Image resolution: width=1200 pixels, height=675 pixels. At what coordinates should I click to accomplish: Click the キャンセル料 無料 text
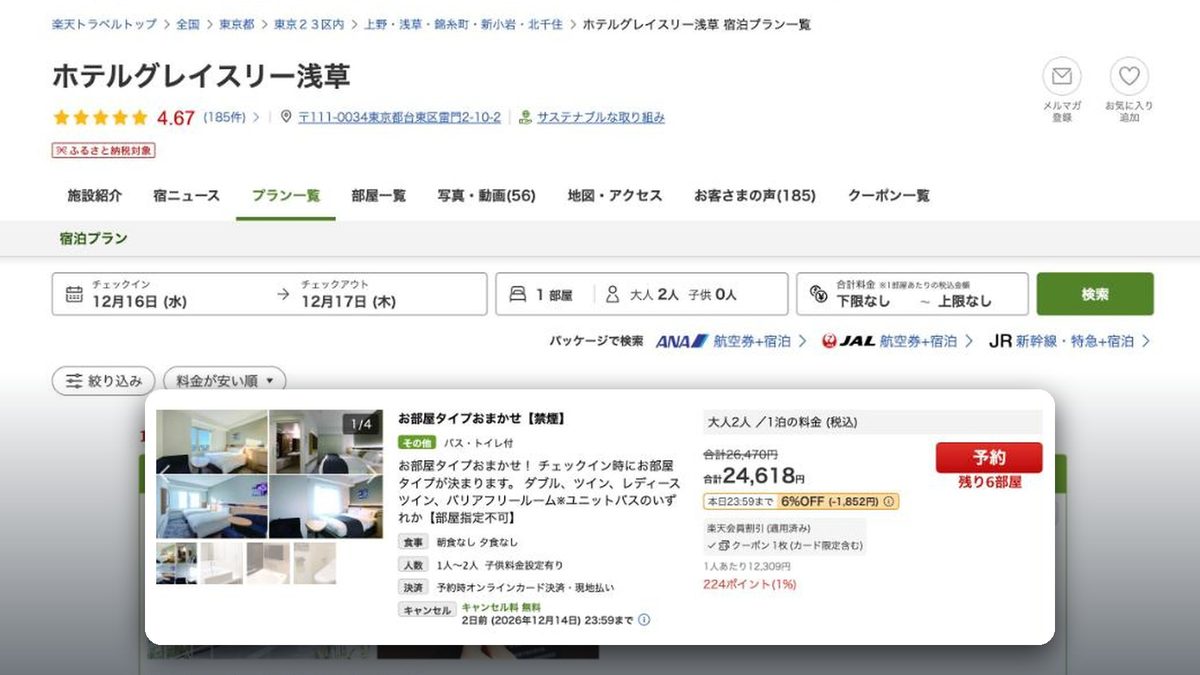(x=500, y=606)
